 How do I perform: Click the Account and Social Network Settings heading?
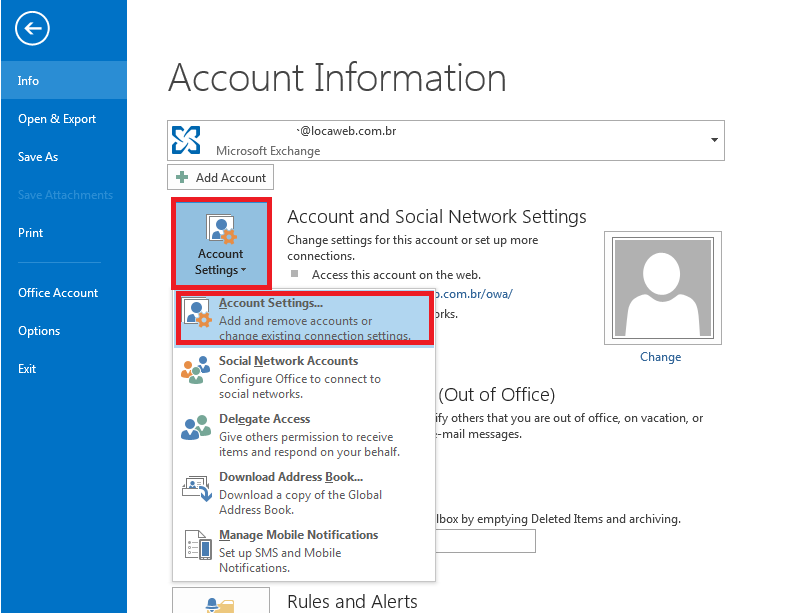point(436,217)
